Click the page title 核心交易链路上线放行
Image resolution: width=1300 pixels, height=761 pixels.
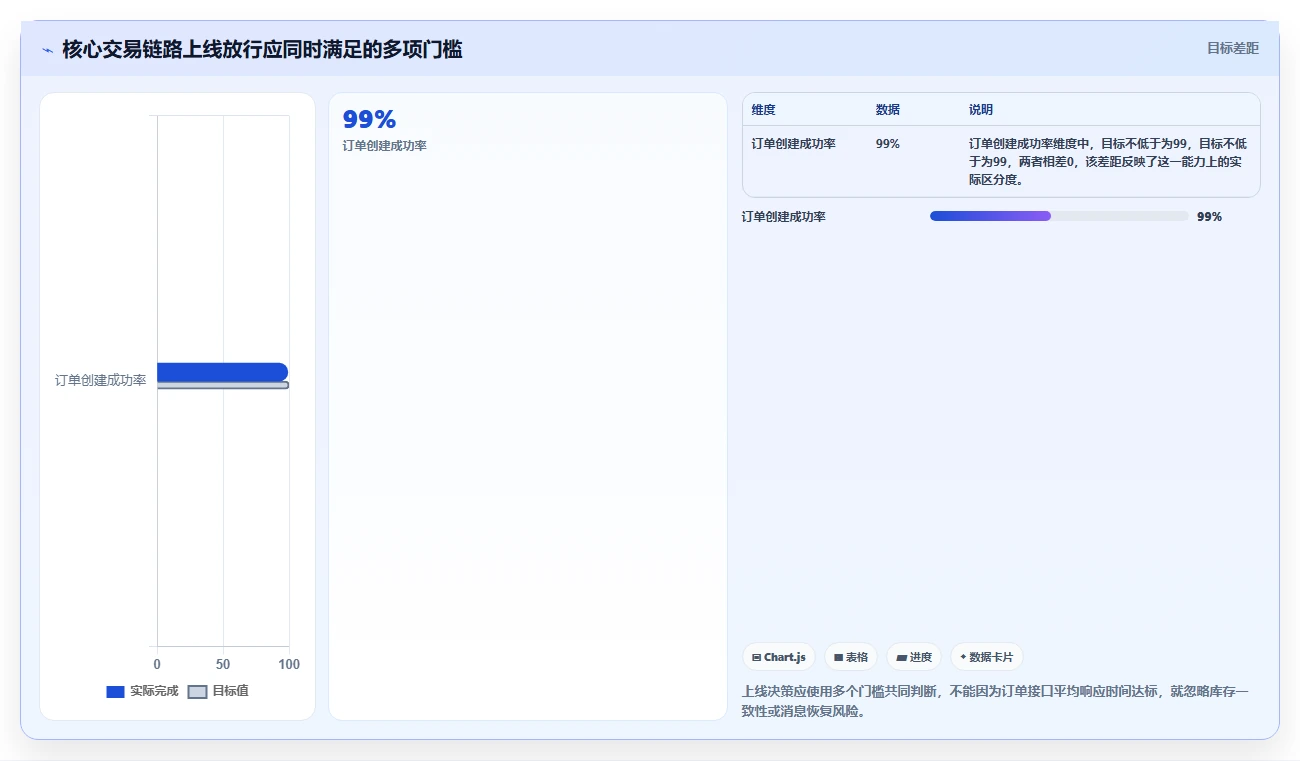pos(262,49)
